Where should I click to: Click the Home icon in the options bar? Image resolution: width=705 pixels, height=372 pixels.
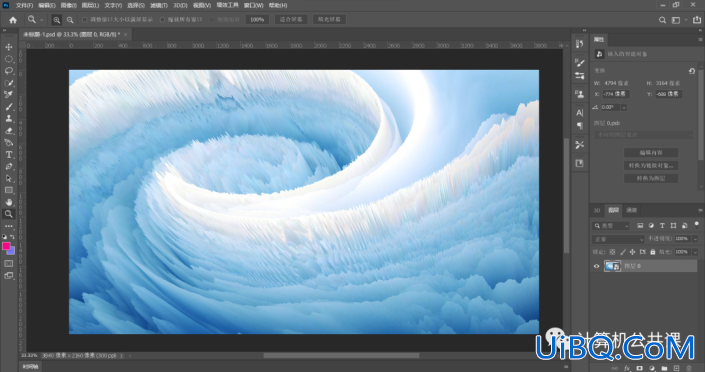tap(13, 20)
